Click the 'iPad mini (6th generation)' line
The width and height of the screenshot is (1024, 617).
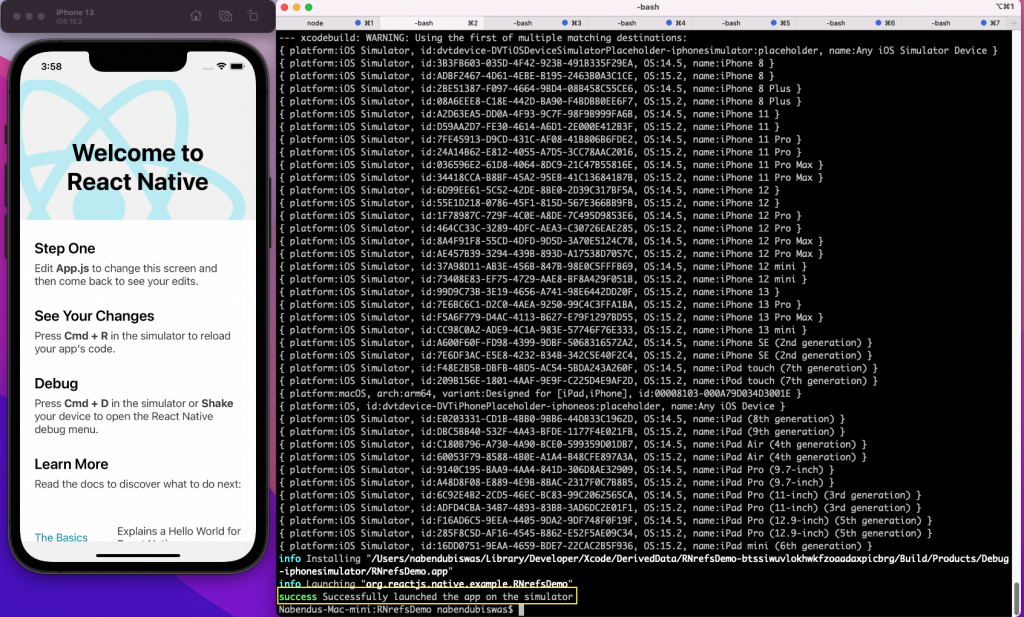coord(575,546)
